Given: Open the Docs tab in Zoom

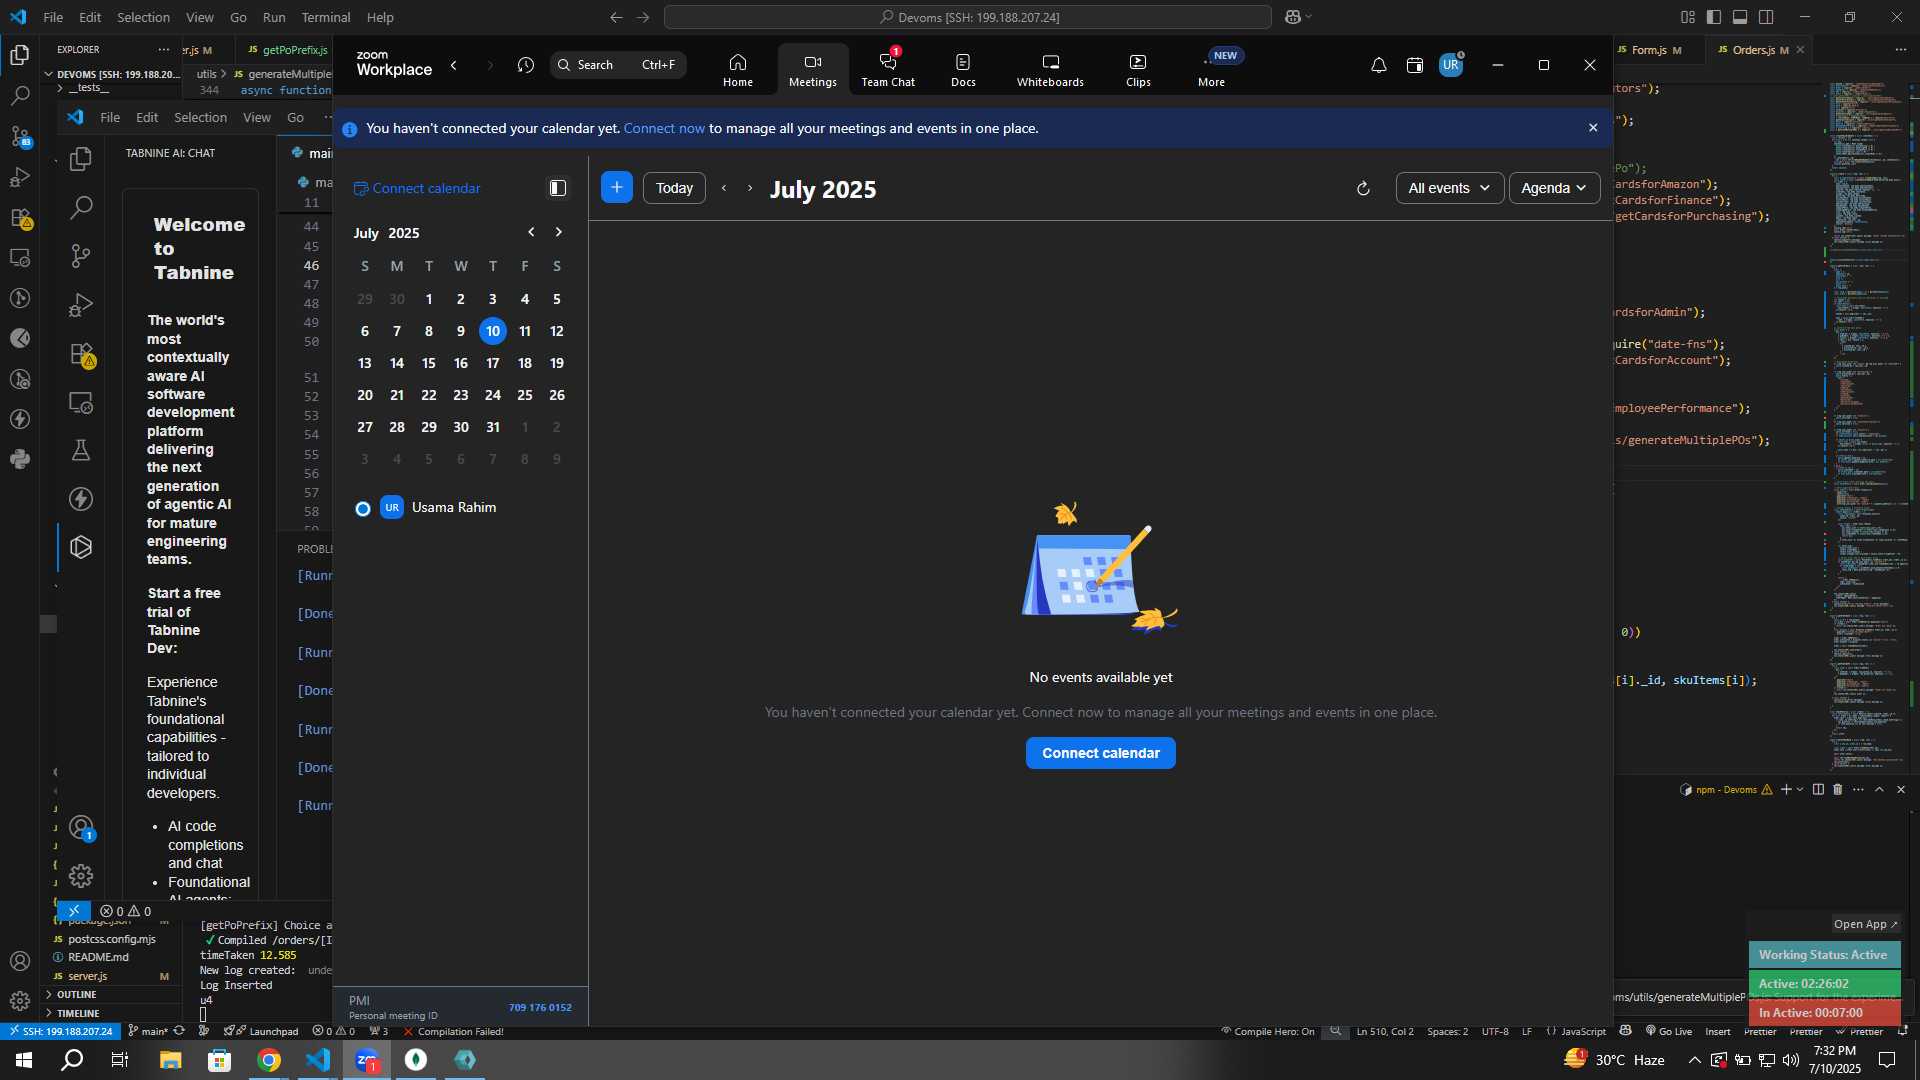Looking at the screenshot, I should [963, 70].
